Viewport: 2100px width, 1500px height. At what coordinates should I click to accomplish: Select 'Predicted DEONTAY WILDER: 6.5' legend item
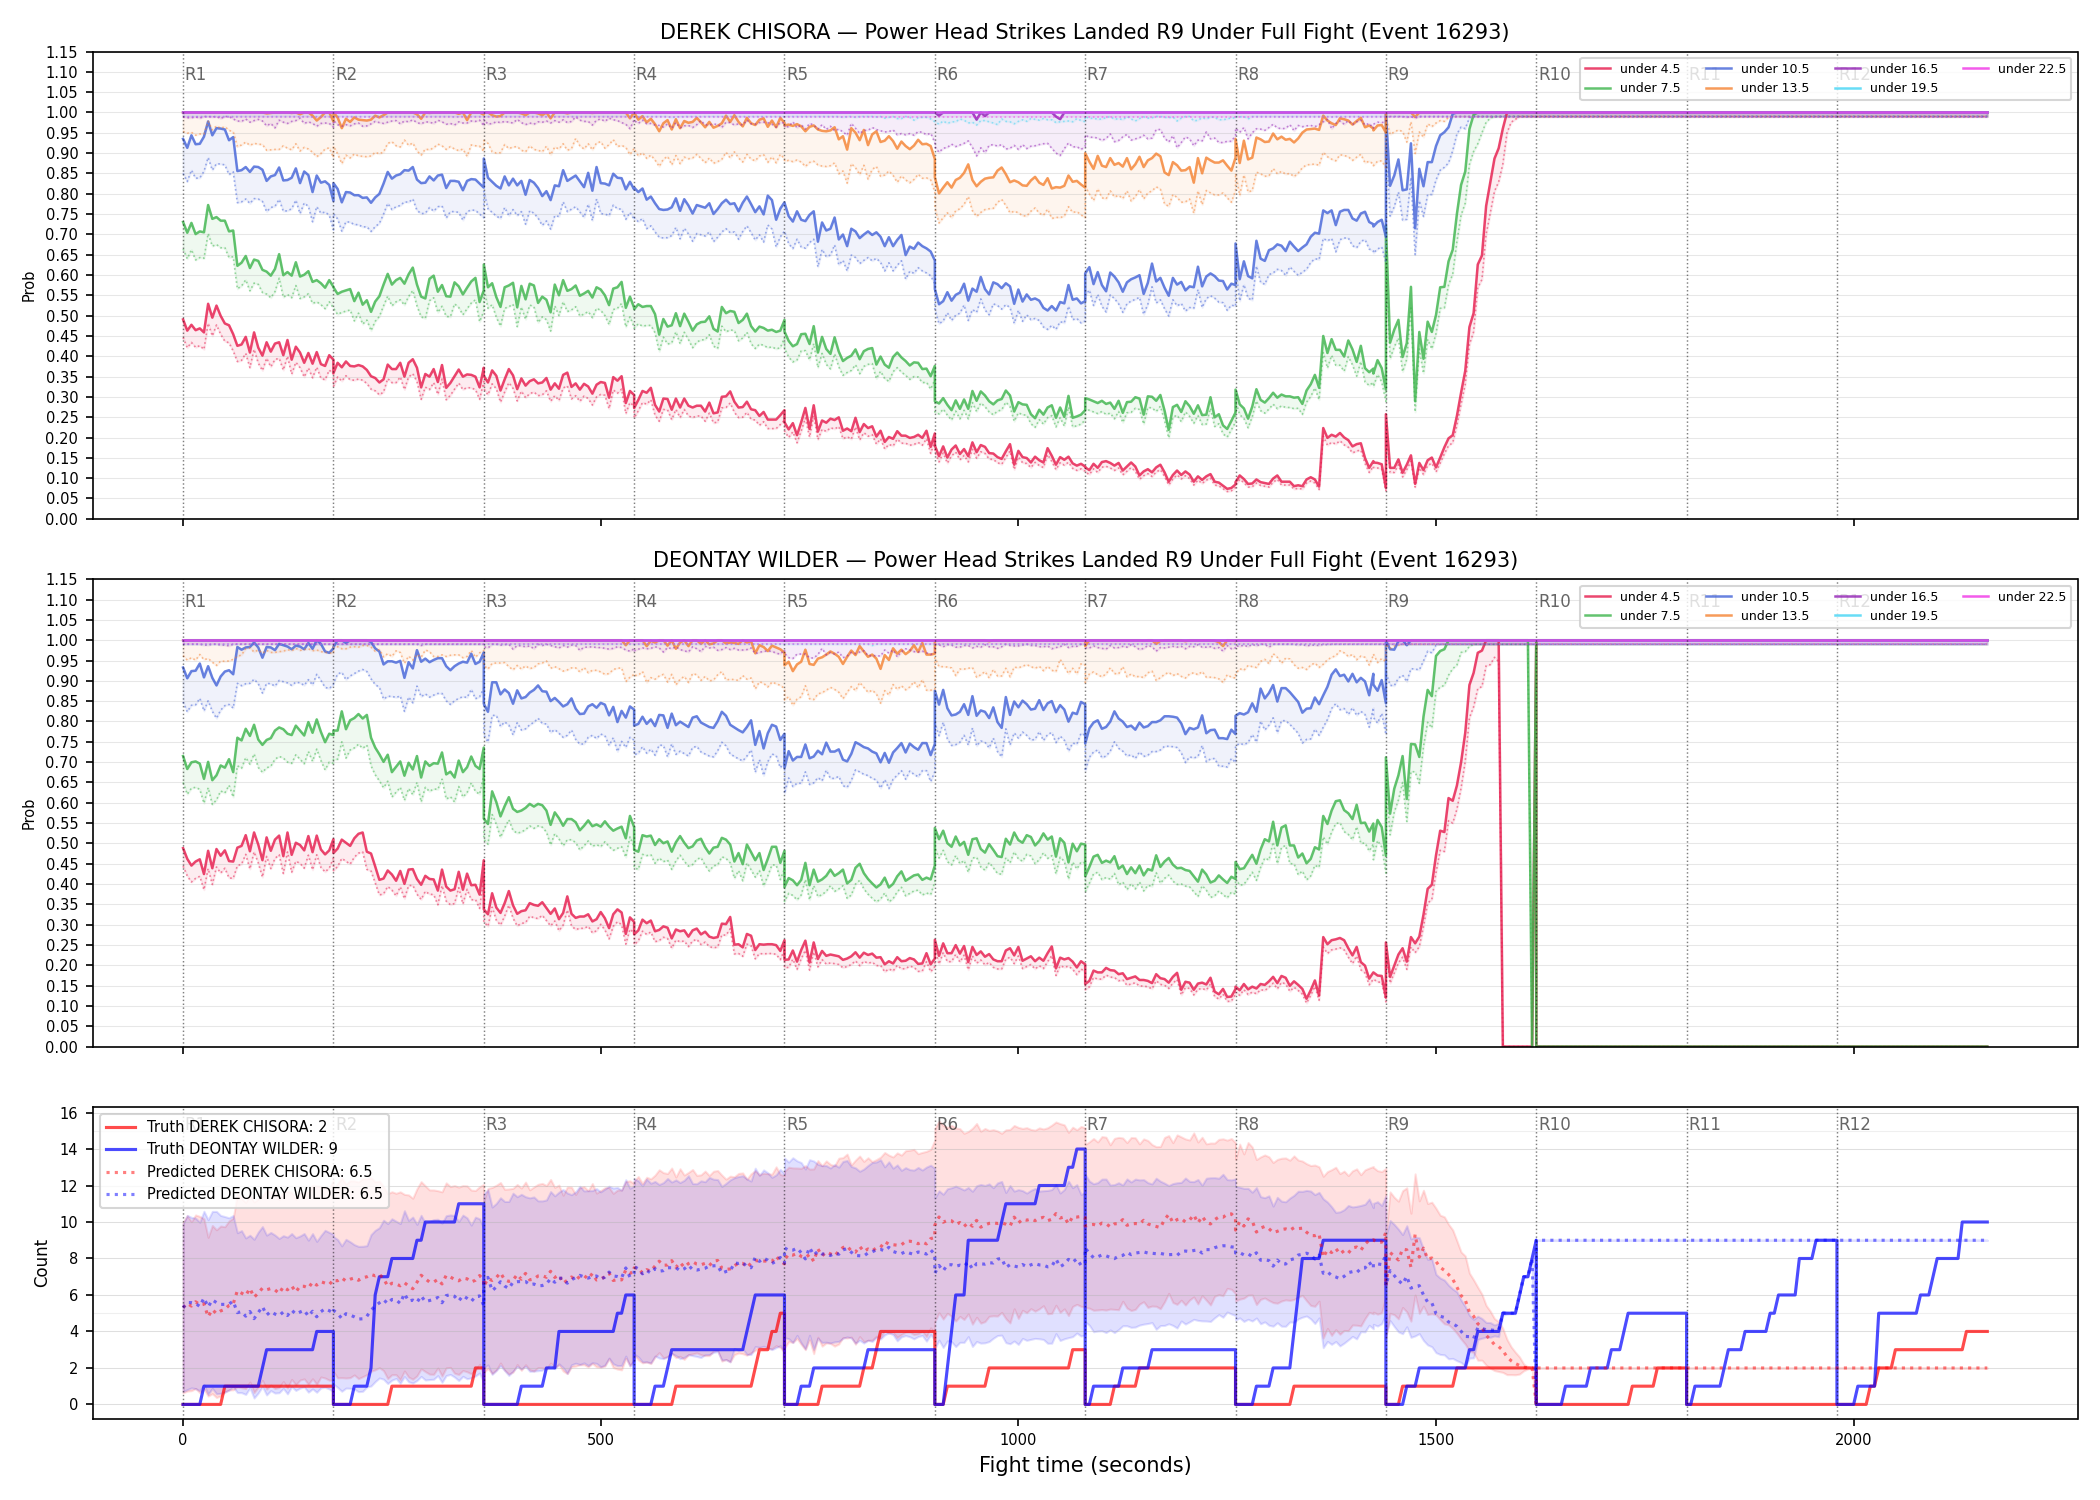(x=243, y=1193)
